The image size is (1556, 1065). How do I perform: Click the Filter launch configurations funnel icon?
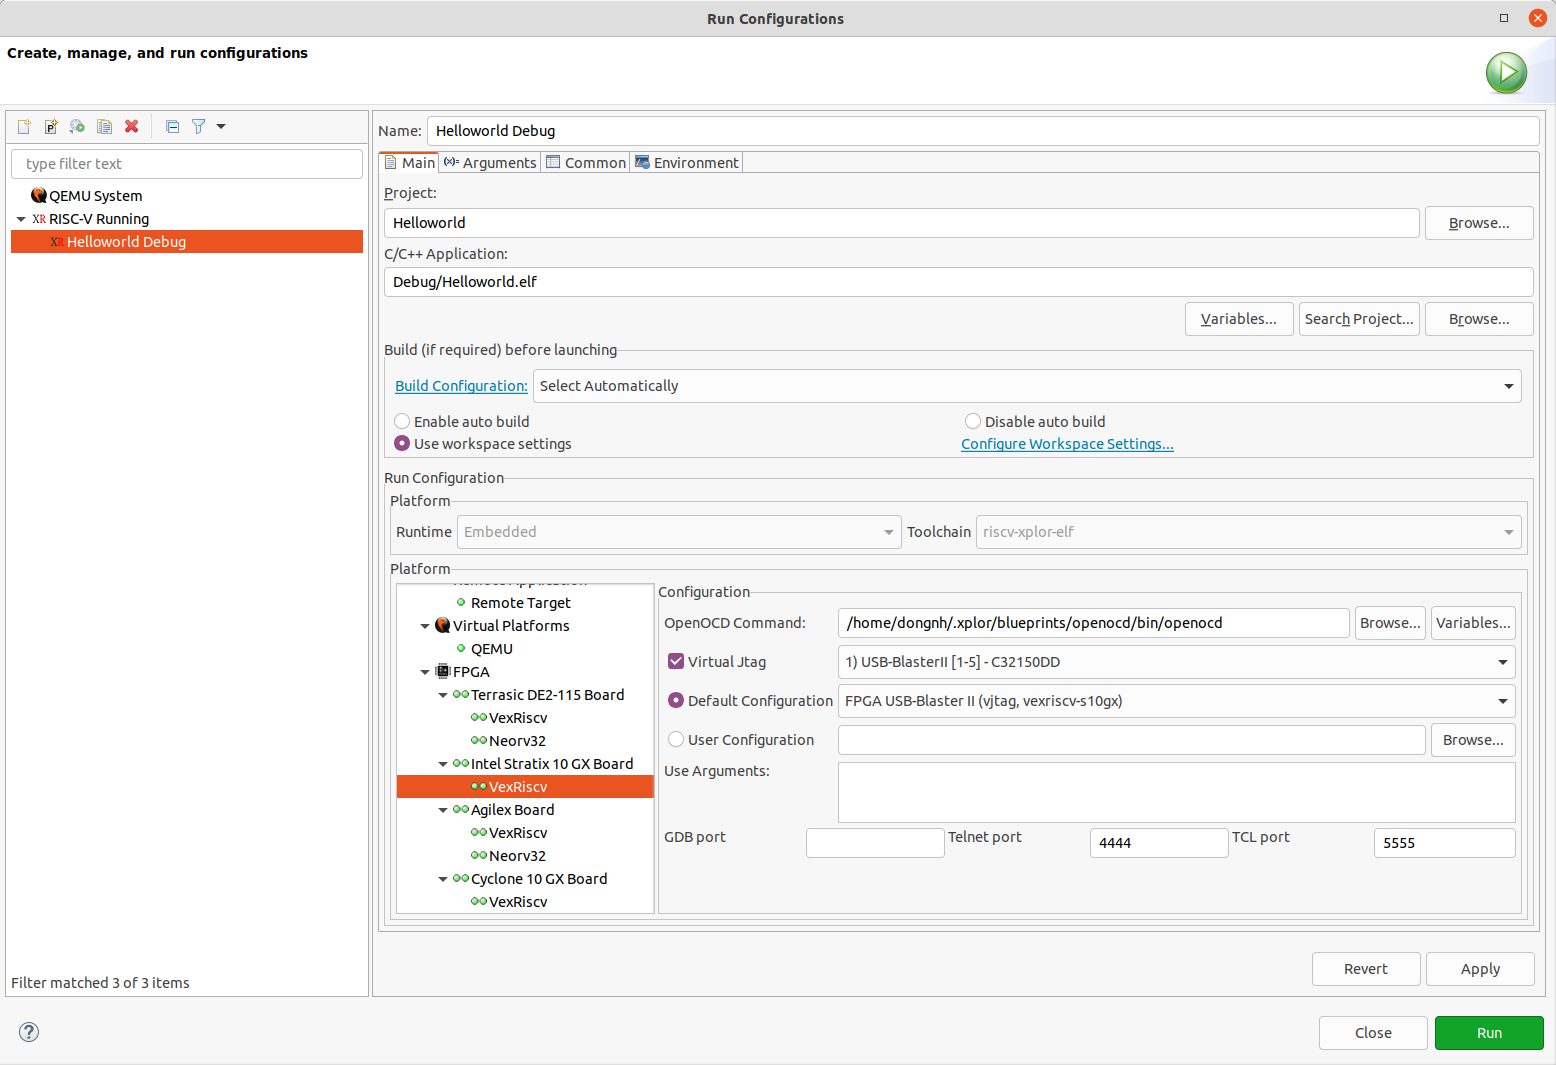click(199, 126)
